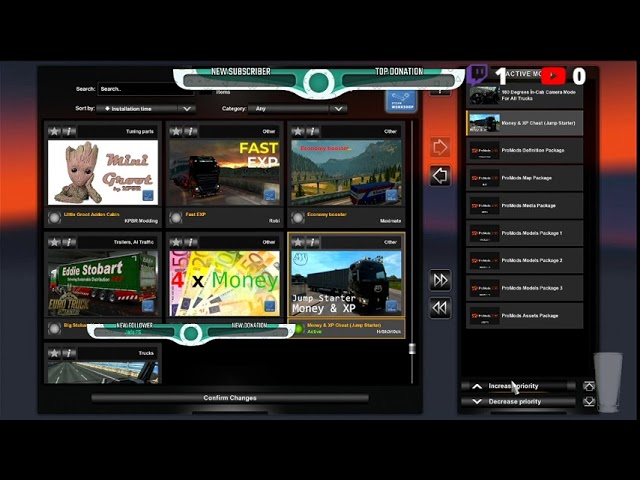Show info for 4 x Money mod
Image resolution: width=640 pixels, height=480 pixels.
click(191, 242)
